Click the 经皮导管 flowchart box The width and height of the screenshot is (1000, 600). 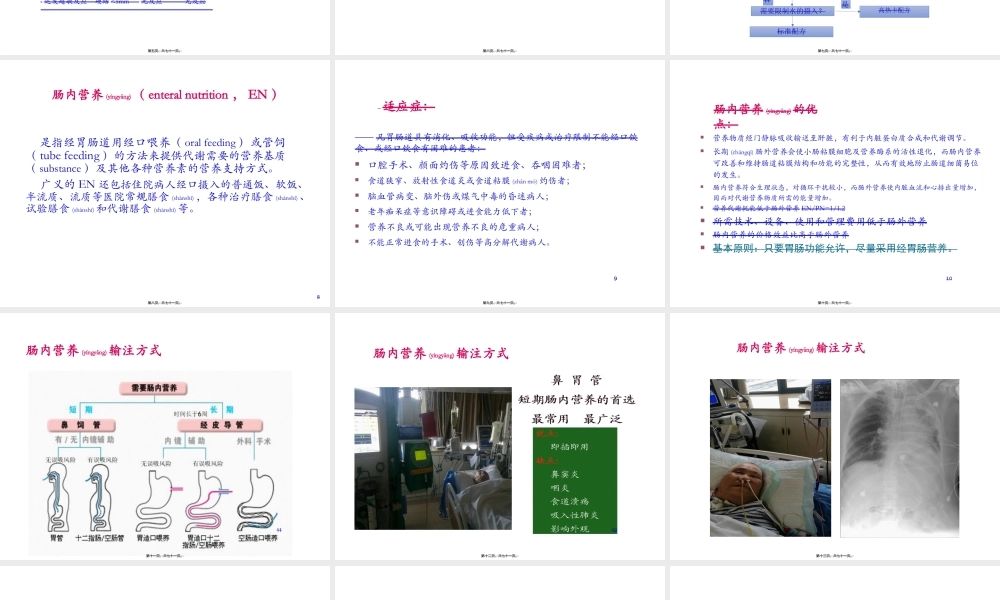tap(220, 425)
